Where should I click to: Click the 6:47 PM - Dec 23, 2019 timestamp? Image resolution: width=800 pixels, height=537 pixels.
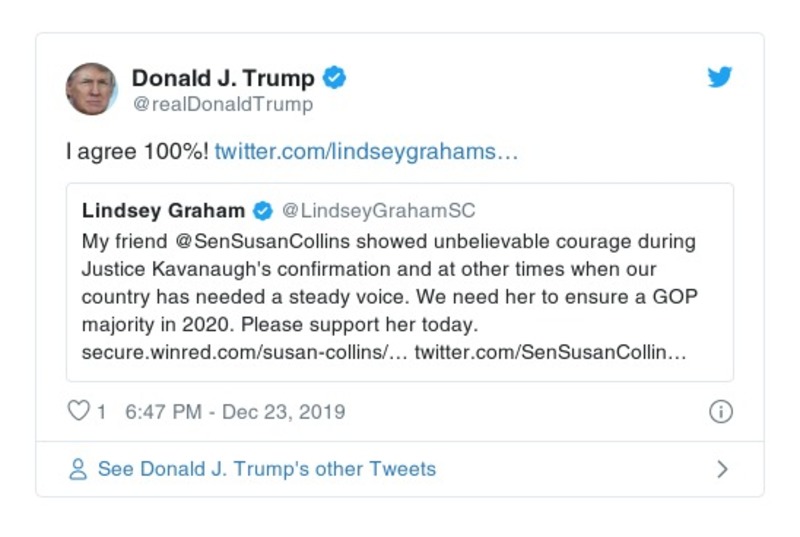[235, 412]
